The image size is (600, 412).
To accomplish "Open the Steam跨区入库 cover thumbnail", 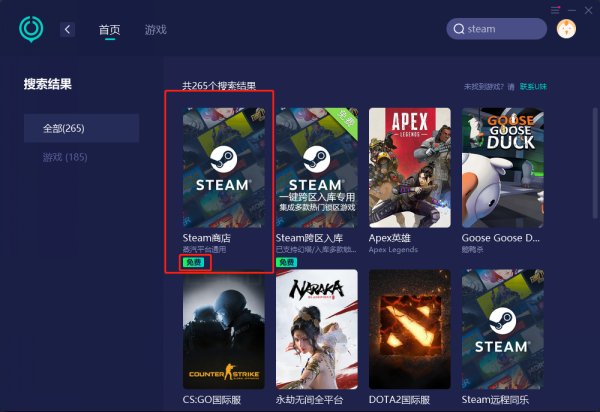I will (317, 168).
